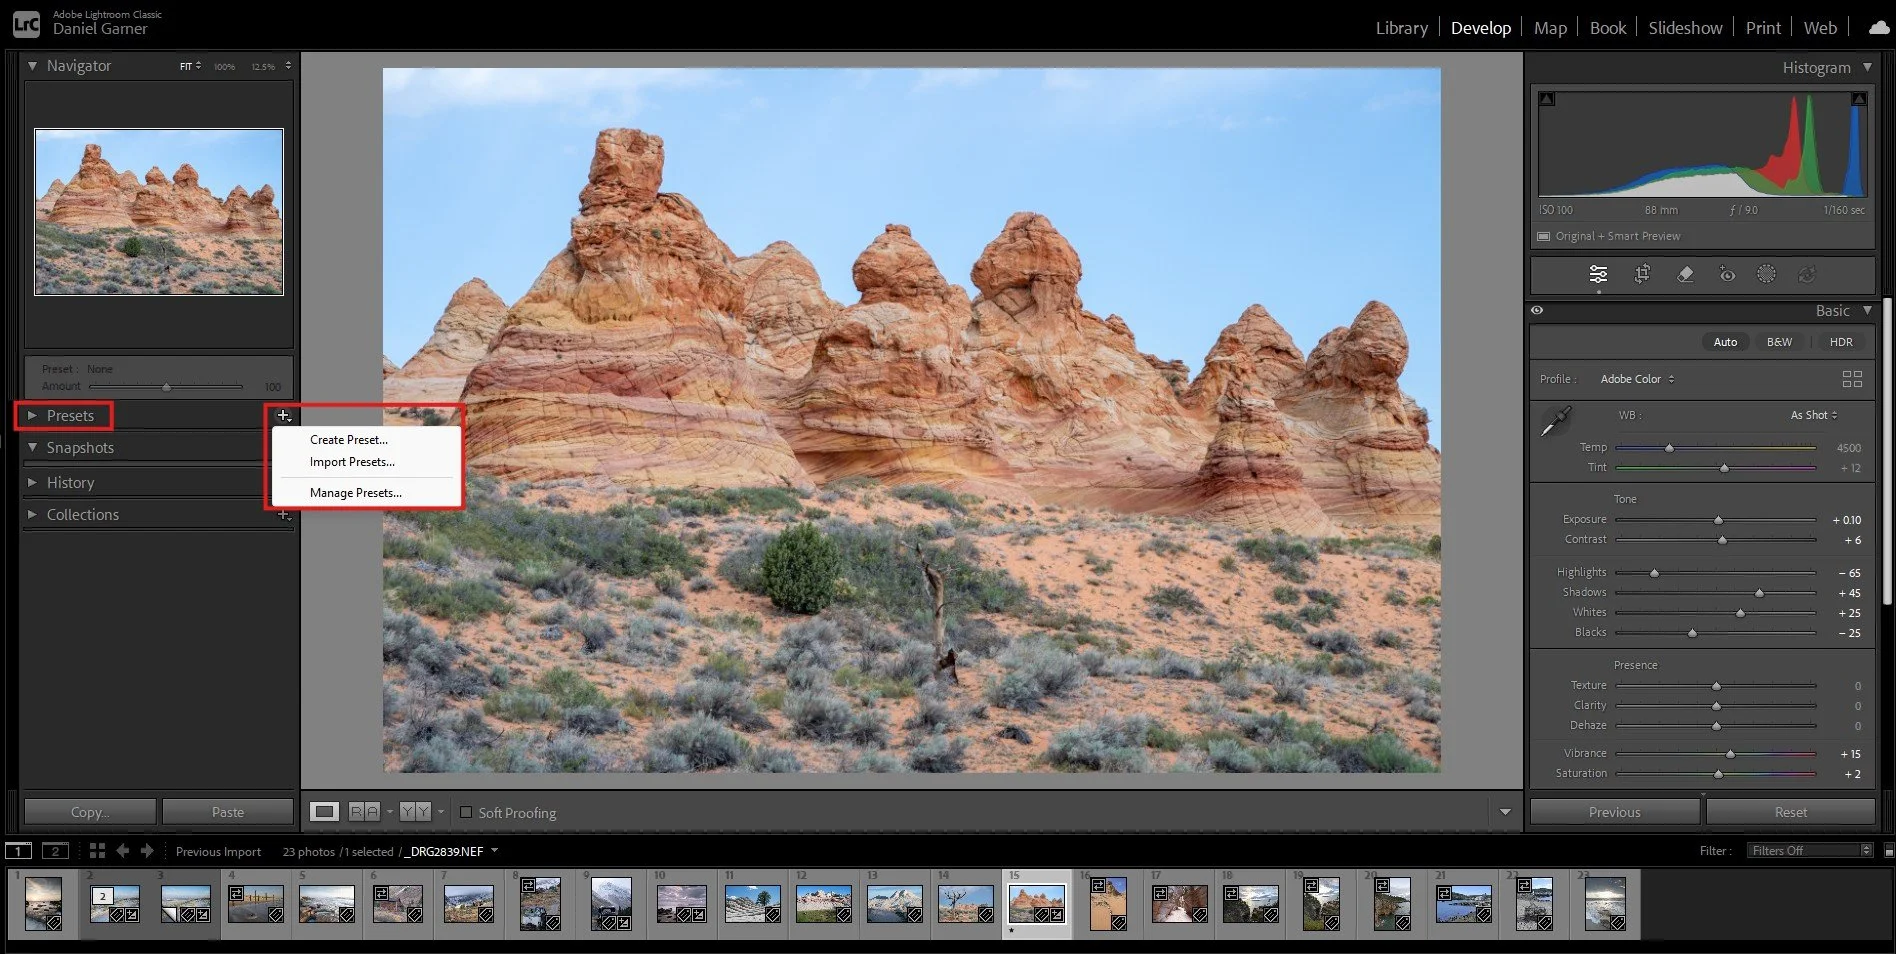Click the Paste settings button
This screenshot has height=954, width=1896.
(x=228, y=812)
